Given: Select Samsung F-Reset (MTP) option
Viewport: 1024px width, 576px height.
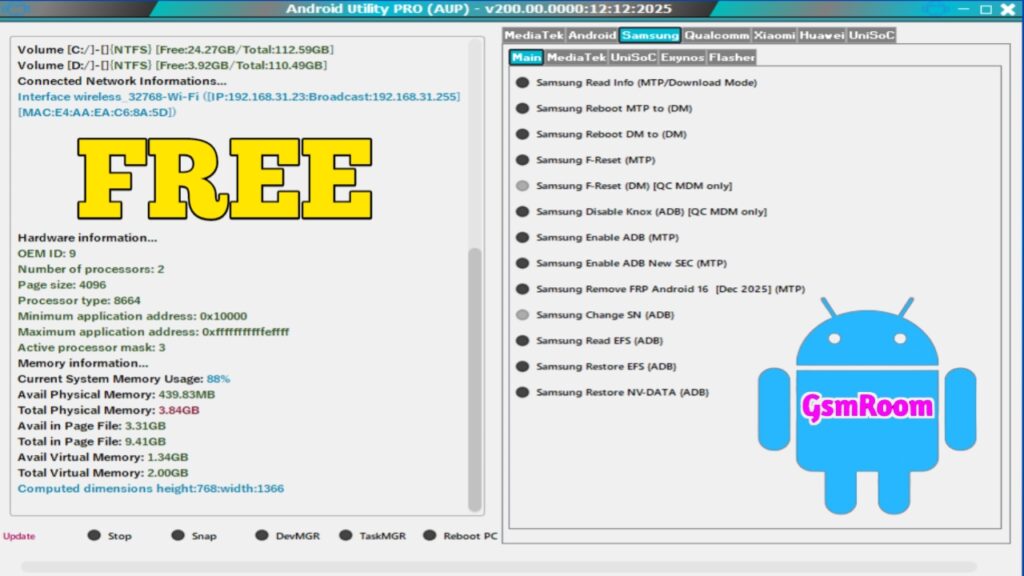Looking at the screenshot, I should point(523,160).
